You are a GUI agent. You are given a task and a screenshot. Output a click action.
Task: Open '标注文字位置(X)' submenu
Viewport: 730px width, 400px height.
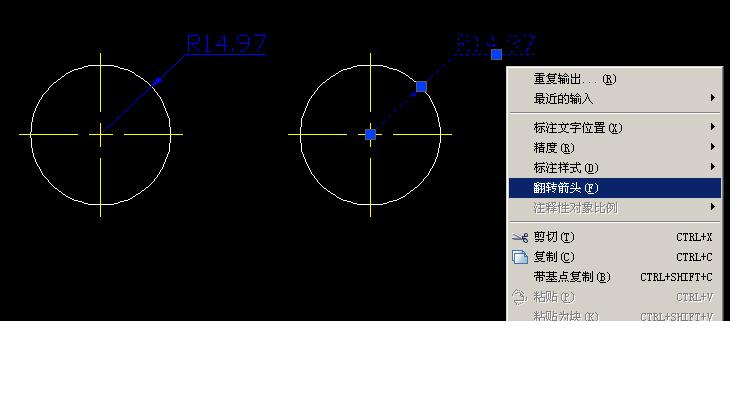click(x=615, y=128)
